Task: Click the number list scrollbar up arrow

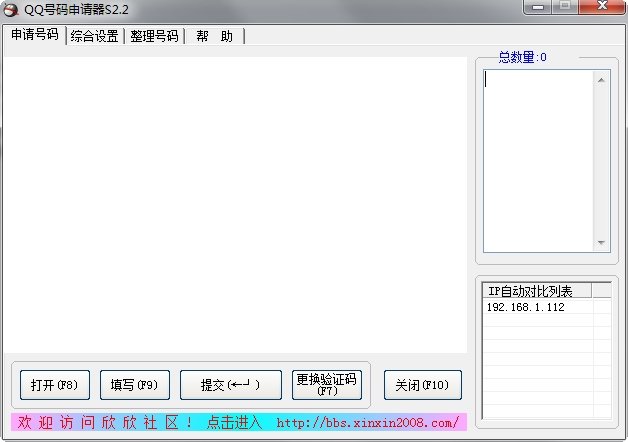Action: click(601, 80)
